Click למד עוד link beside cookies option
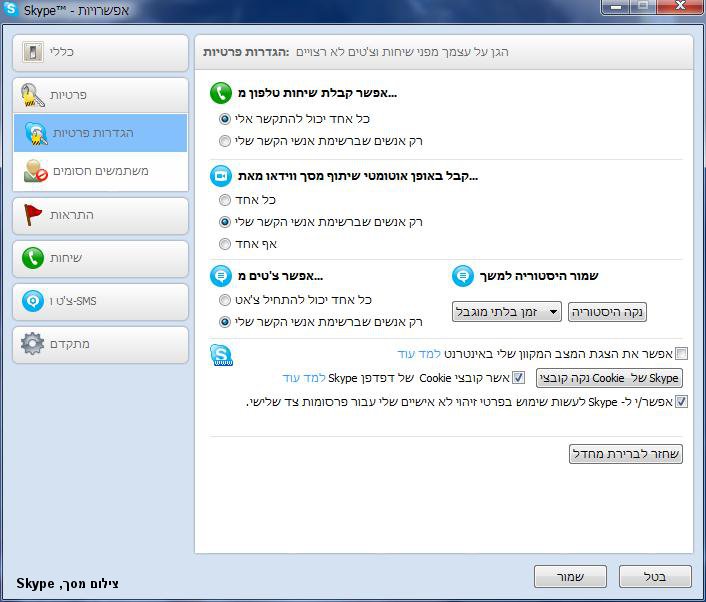The width and height of the screenshot is (706, 602). (304, 378)
